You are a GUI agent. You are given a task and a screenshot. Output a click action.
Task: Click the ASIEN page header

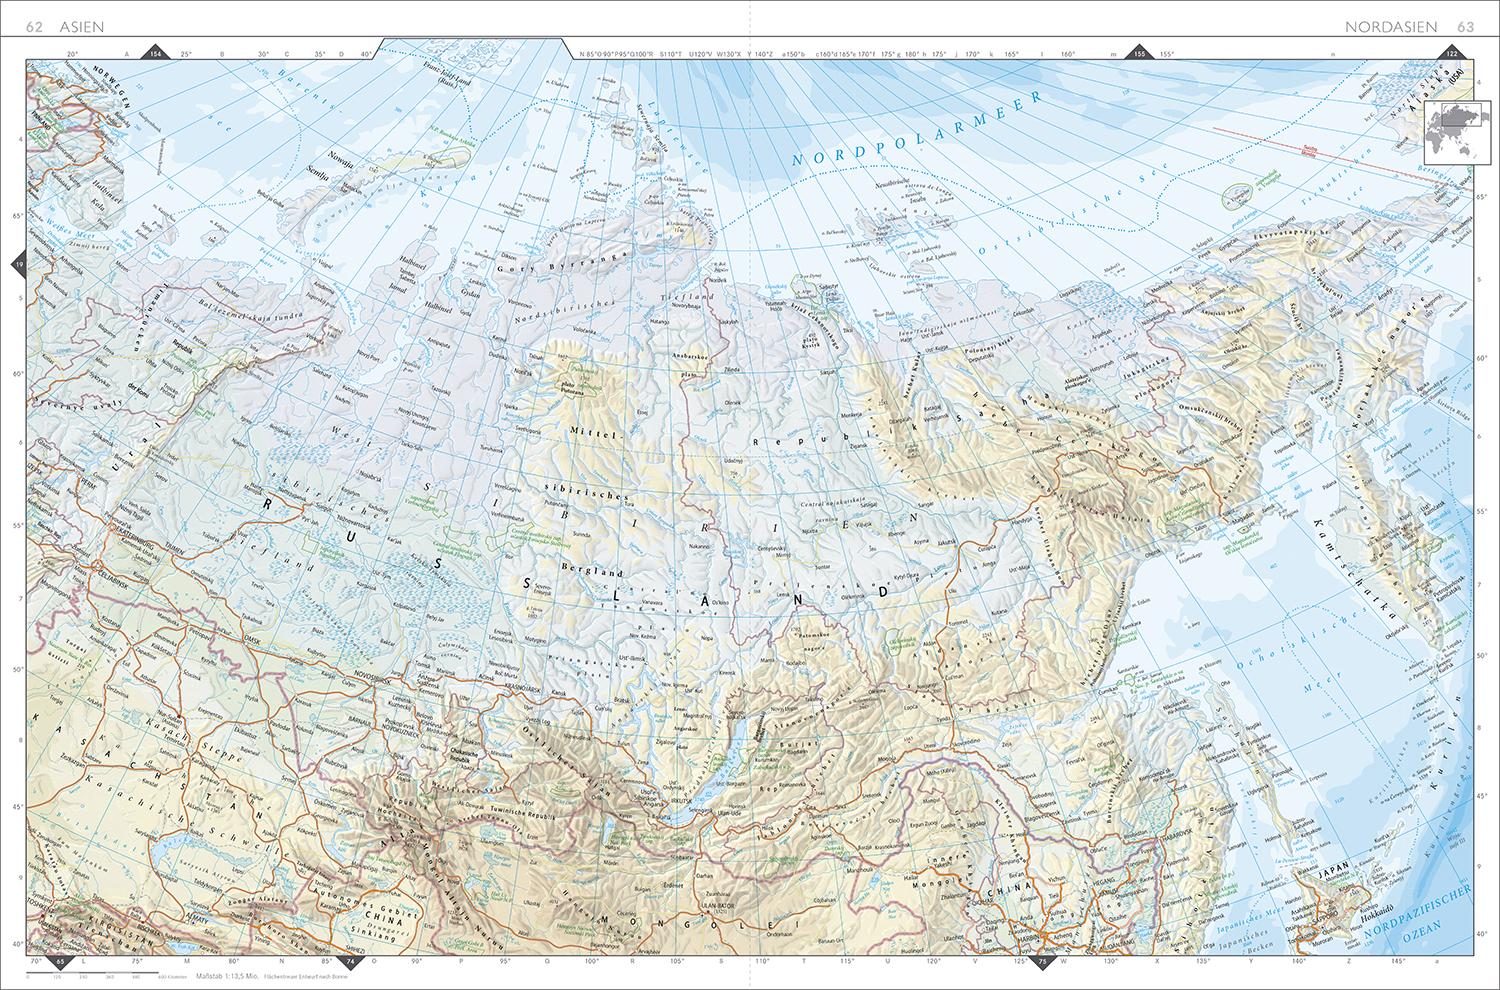tap(81, 27)
